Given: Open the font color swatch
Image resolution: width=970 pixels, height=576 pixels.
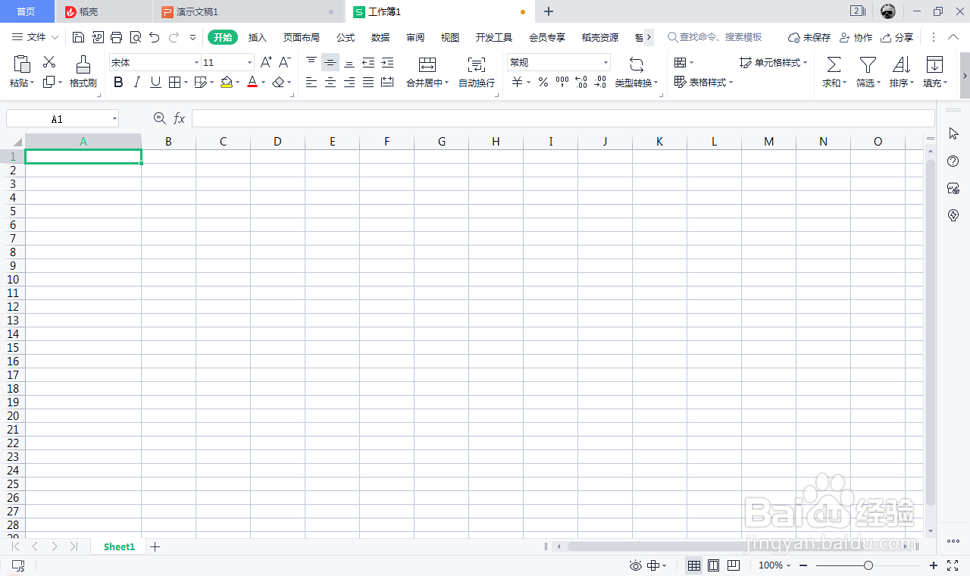Looking at the screenshot, I should click(253, 82).
